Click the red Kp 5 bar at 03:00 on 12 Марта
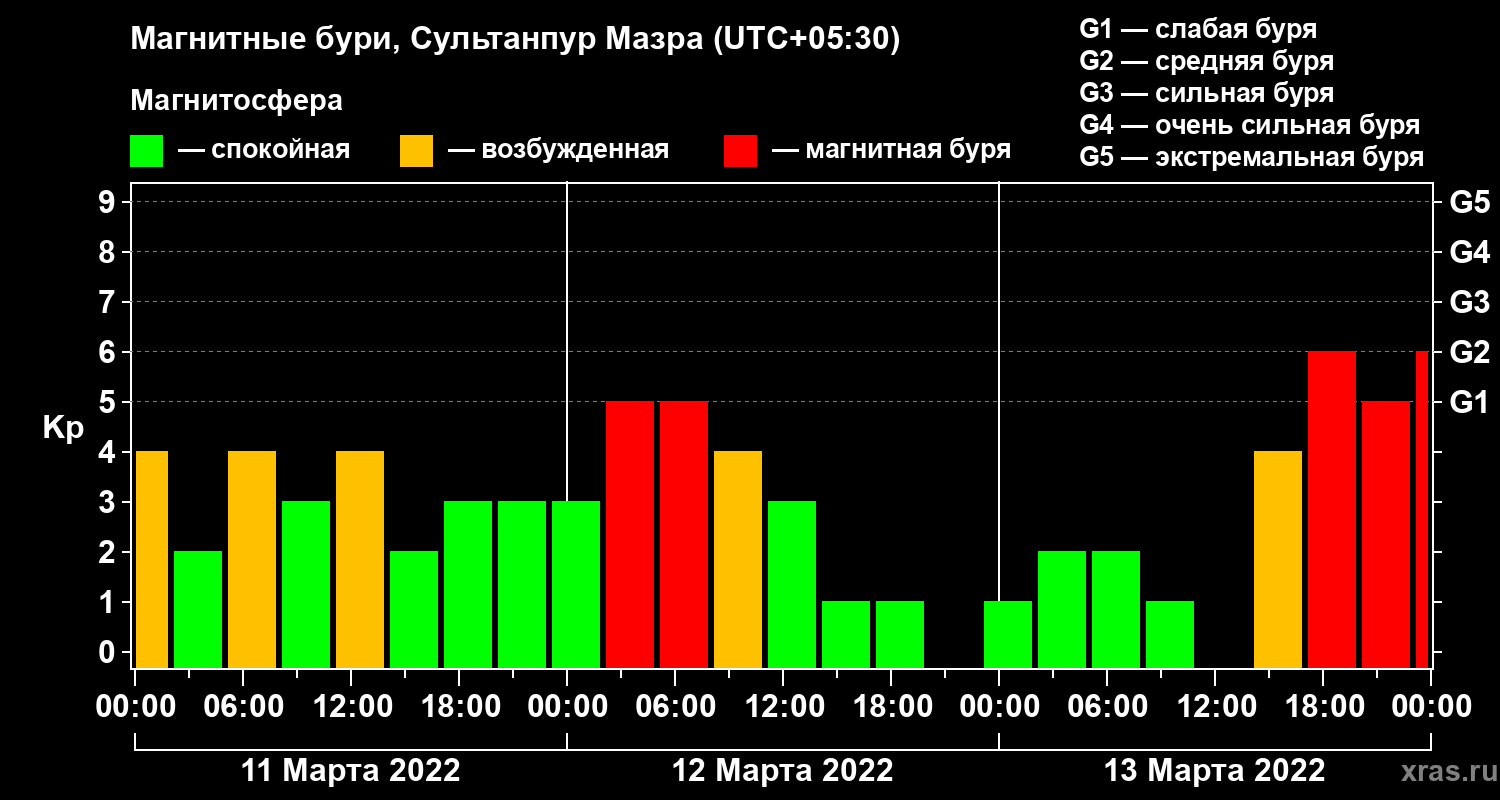1500x800 pixels. (630, 535)
